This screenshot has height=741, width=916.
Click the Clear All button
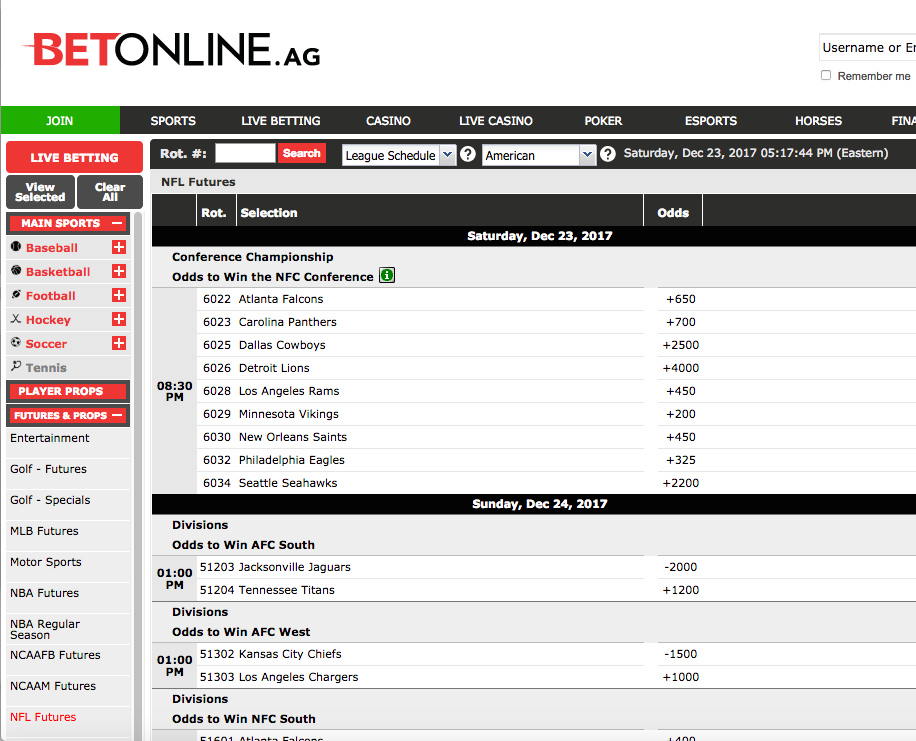[110, 192]
